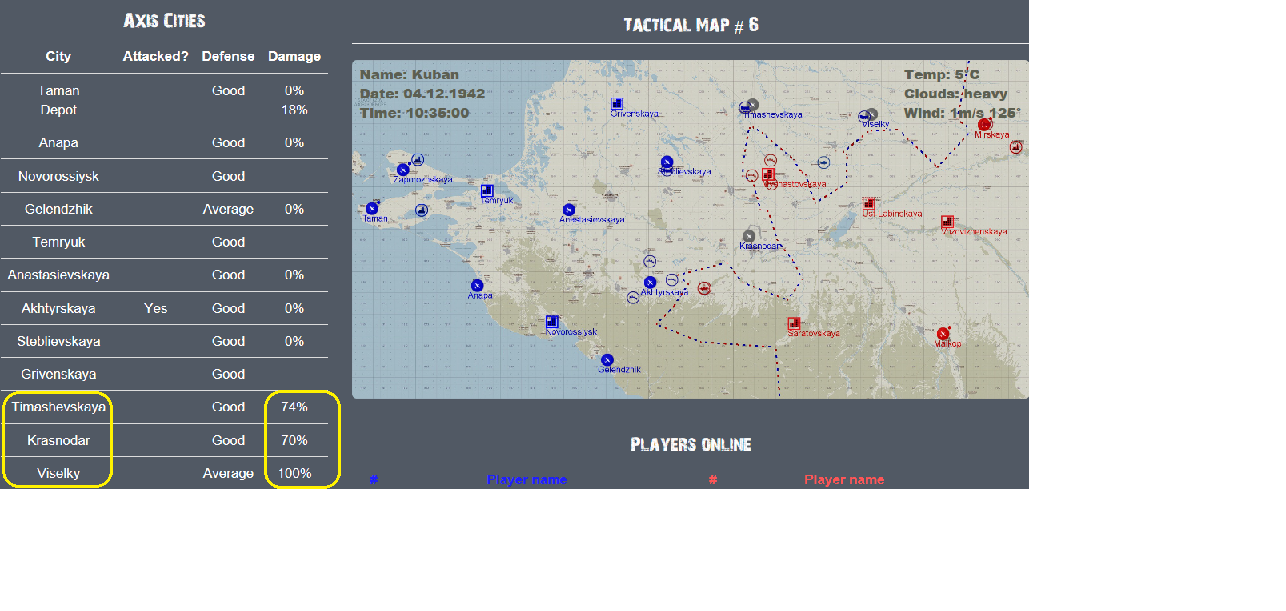This screenshot has height=611, width=1286.
Task: Click the Damage column header
Action: point(294,56)
